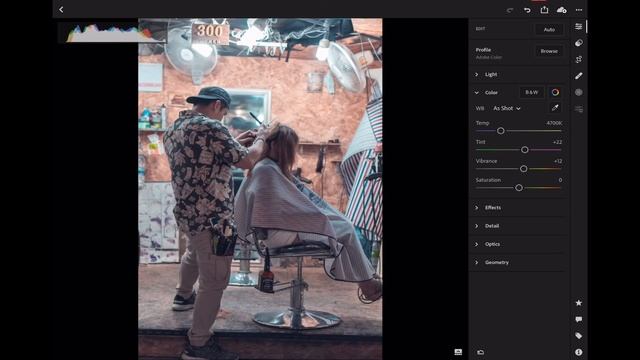This screenshot has height=360, width=640.
Task: Open the star rating icon
Action: pyautogui.click(x=579, y=303)
